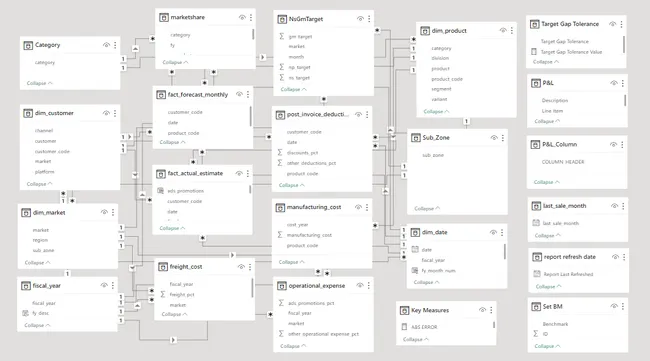650x361 pixels.
Task: Open more options for dim_product table
Action: [512, 30]
